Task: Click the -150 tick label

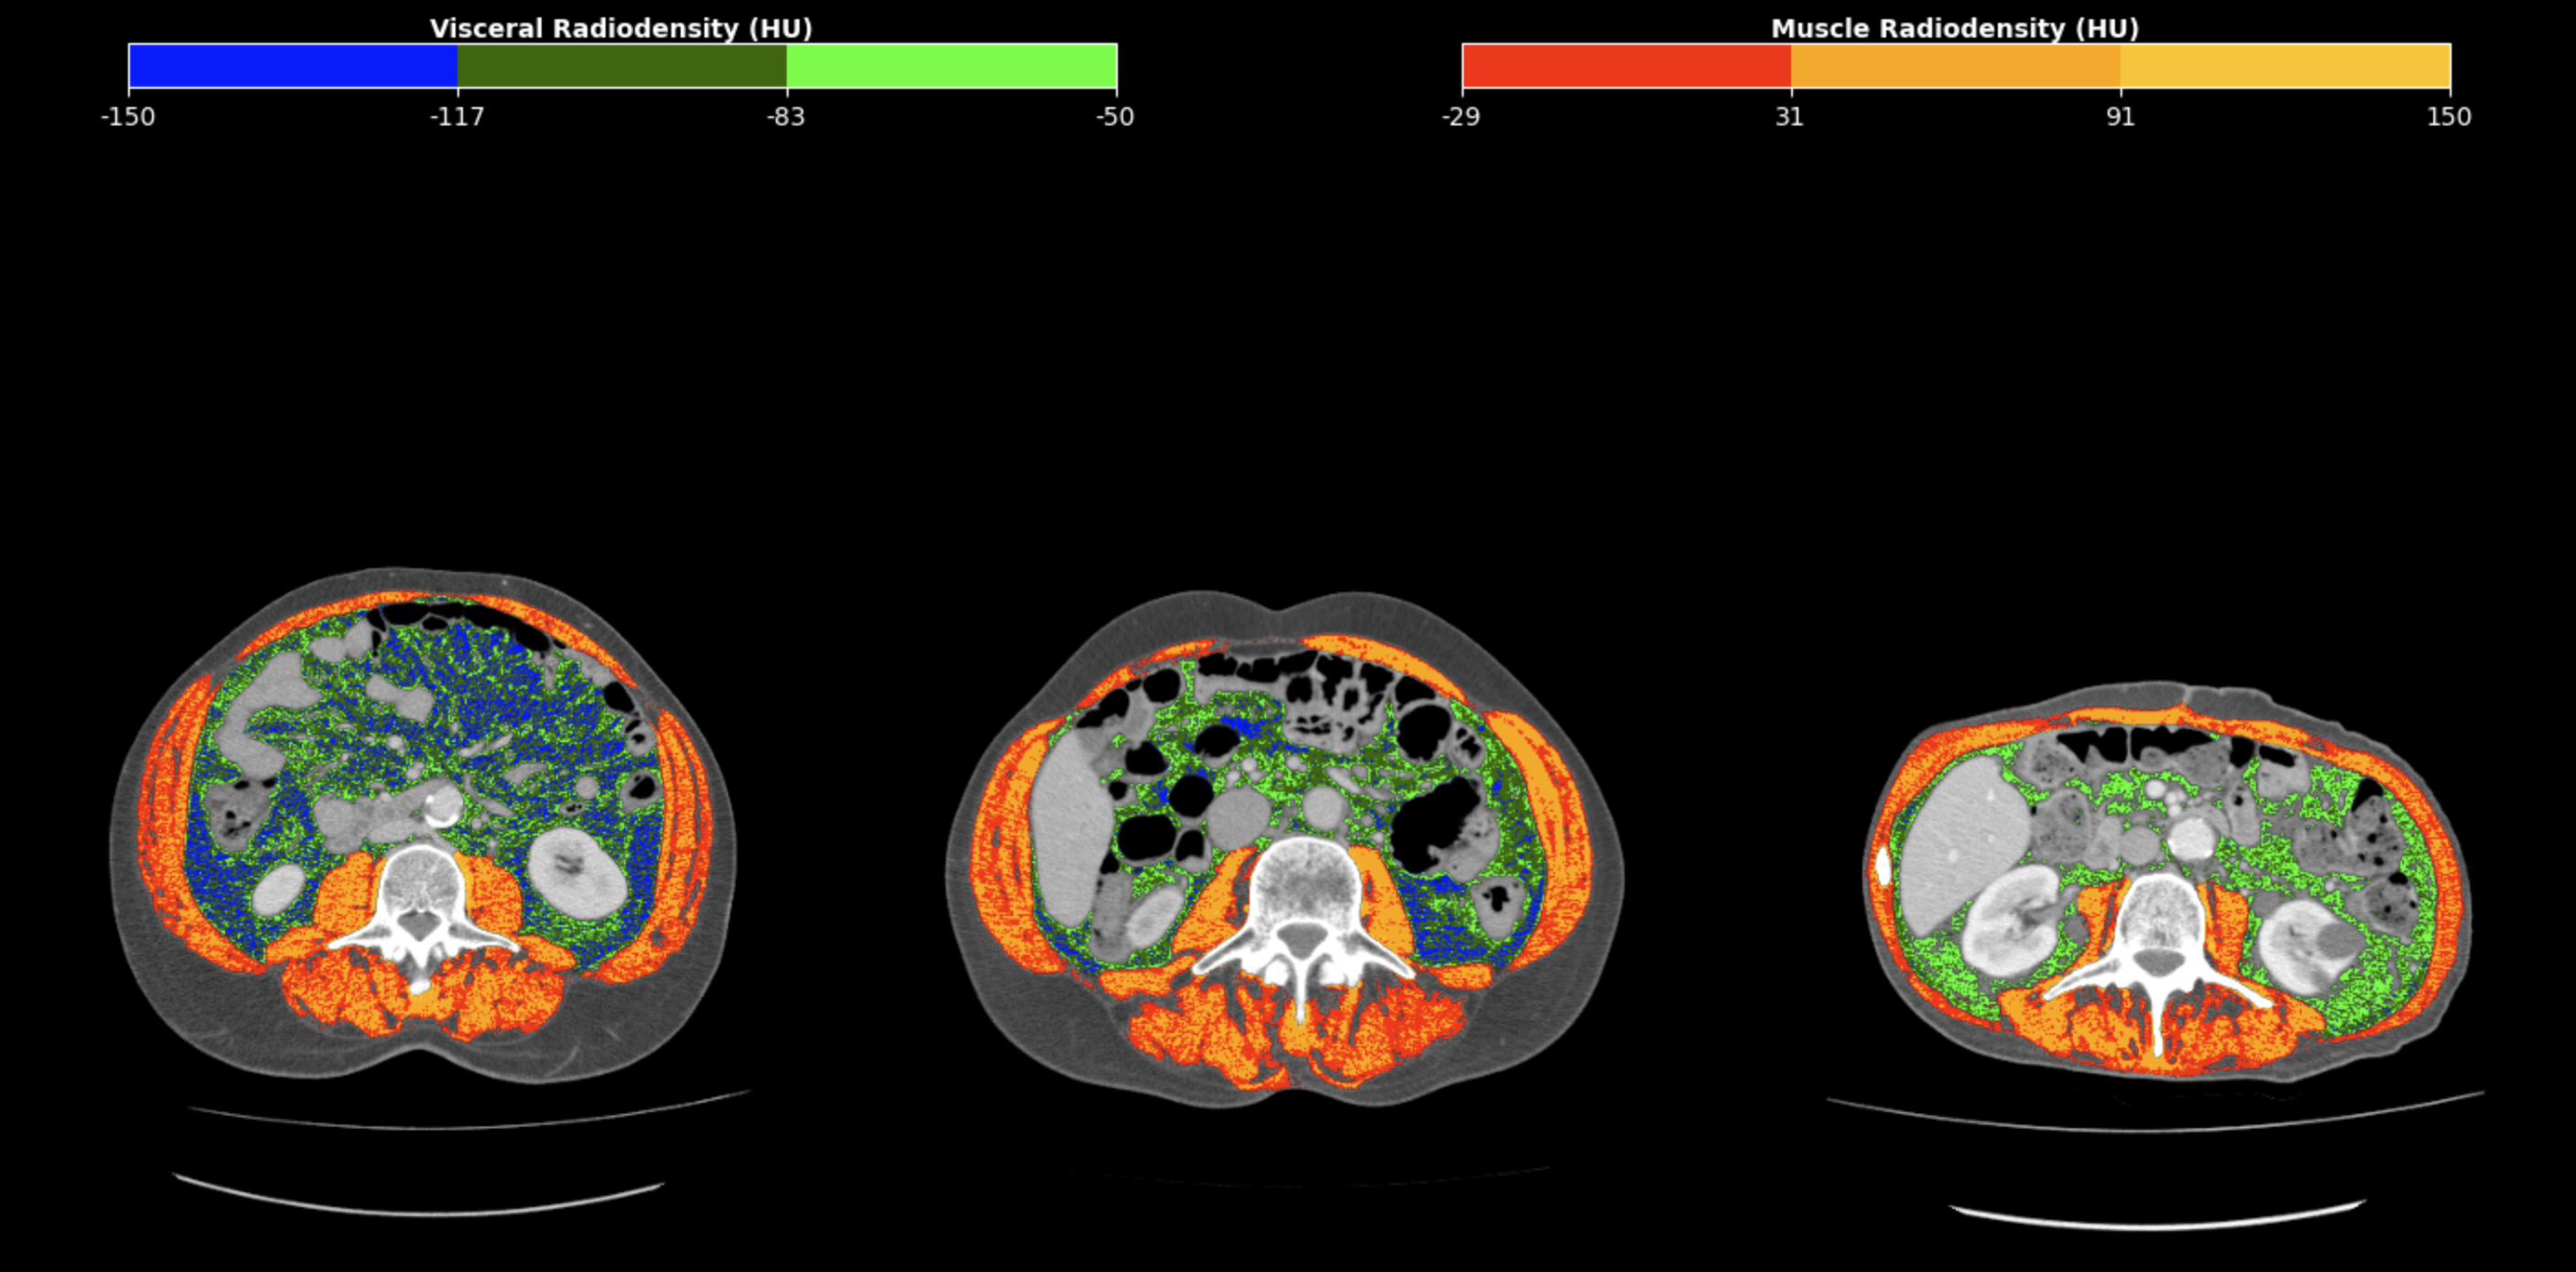Action: coord(128,117)
